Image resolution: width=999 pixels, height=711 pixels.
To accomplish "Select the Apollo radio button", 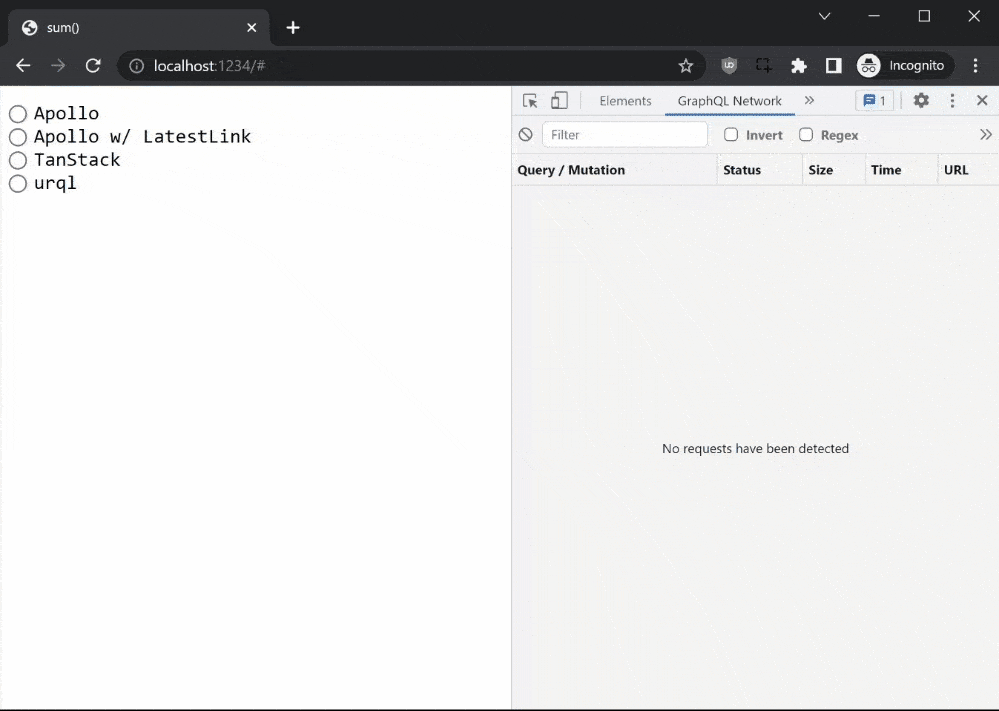I will (18, 114).
